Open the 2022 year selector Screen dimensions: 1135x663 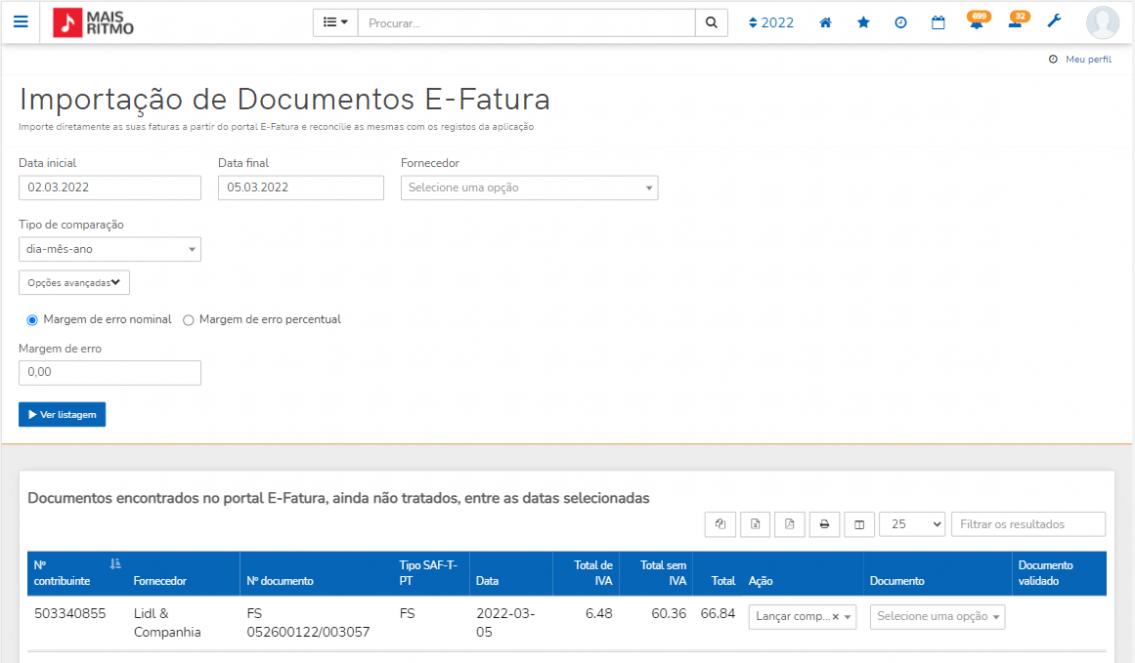(x=771, y=23)
